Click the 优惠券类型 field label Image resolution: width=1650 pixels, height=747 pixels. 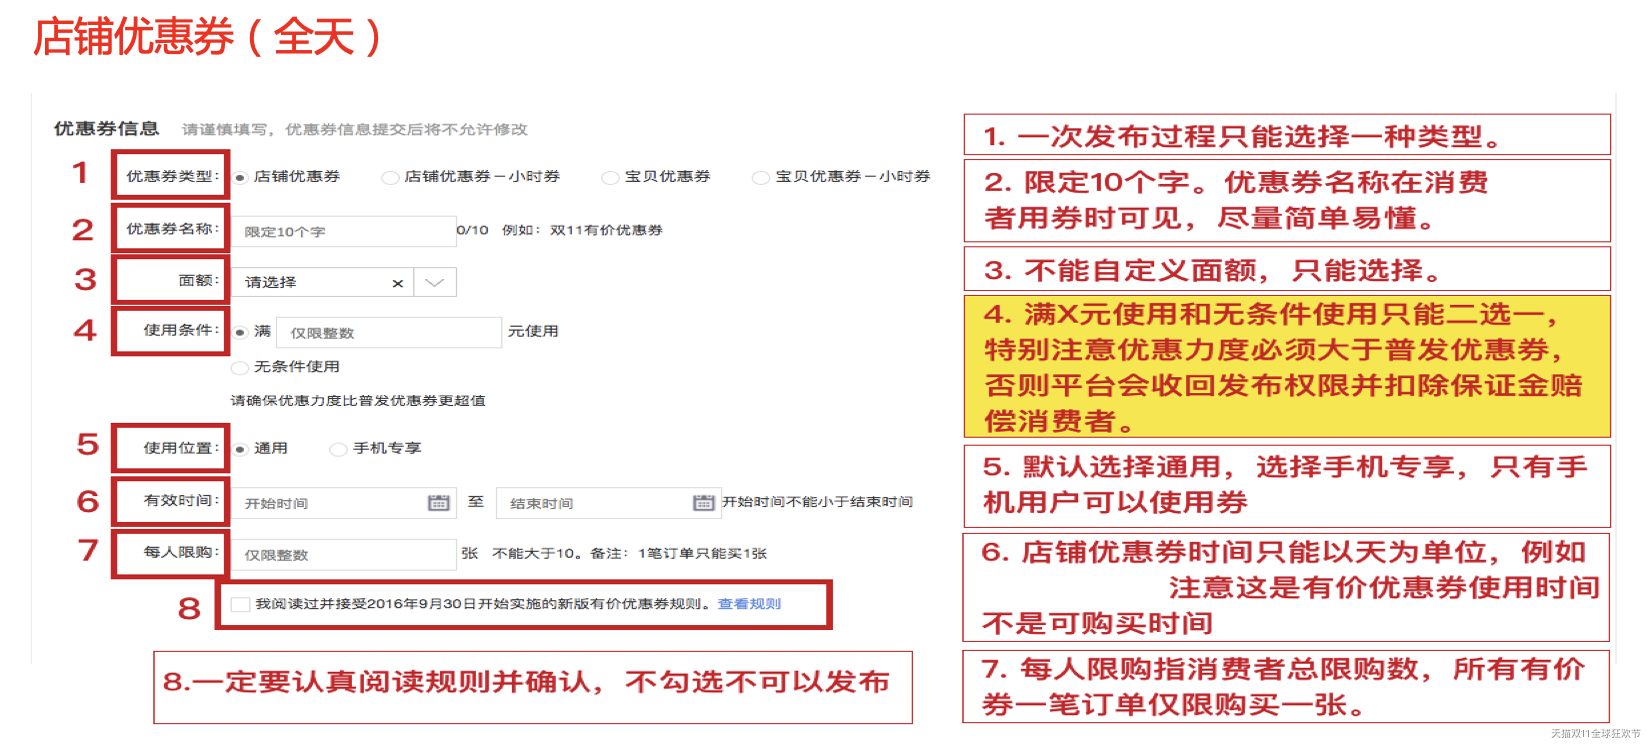(172, 176)
